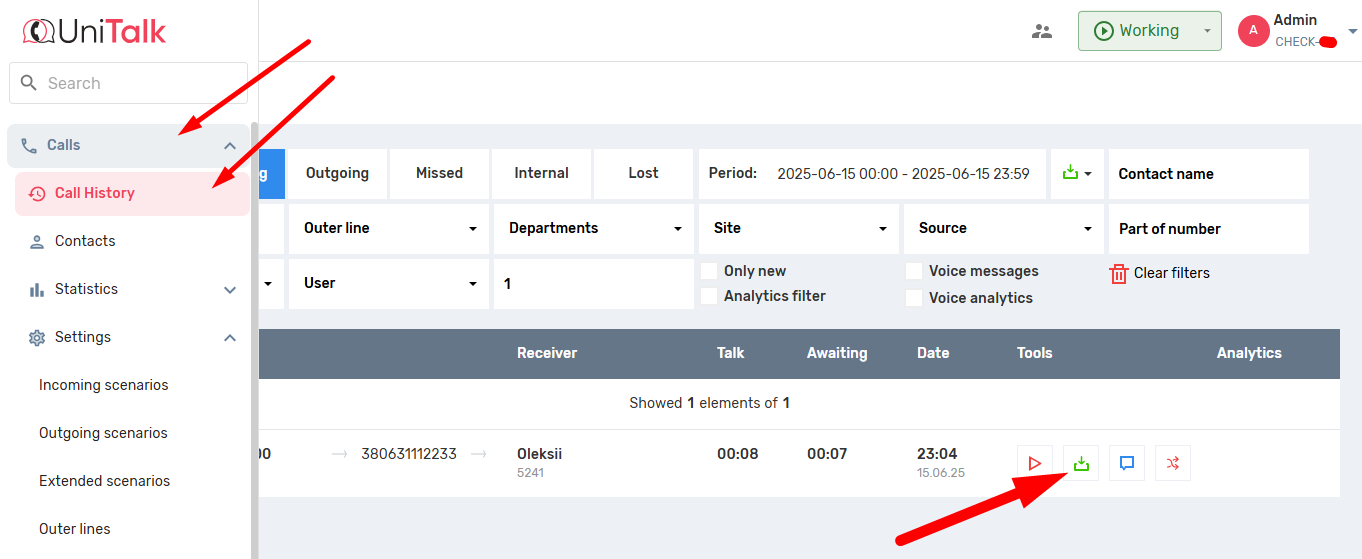
Task: Click the Part of number field
Action: pyautogui.click(x=1208, y=229)
